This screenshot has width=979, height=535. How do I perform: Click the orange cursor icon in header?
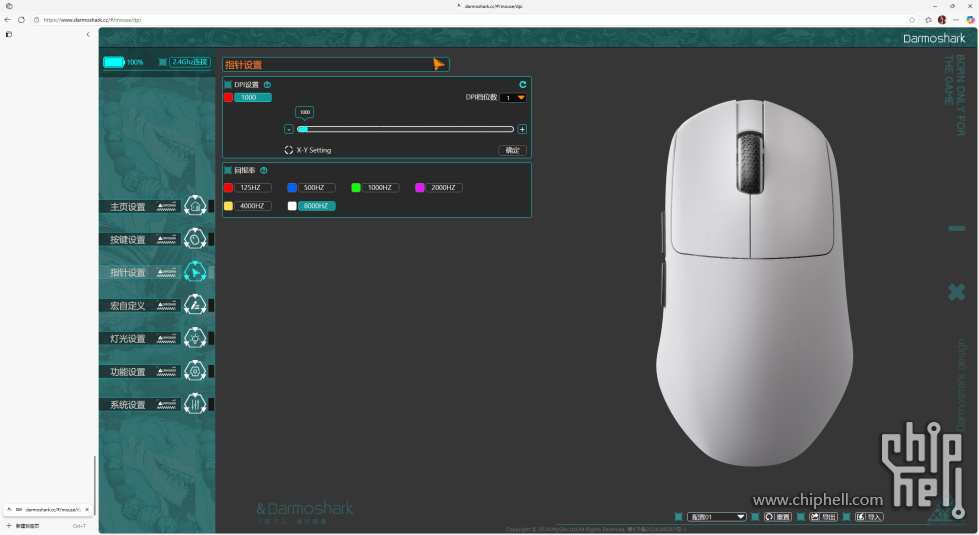pos(438,64)
